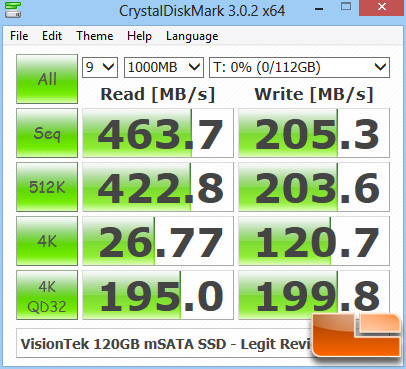The image size is (406, 369).
Task: Click the Write [MB/s] column header
Action: click(x=314, y=94)
